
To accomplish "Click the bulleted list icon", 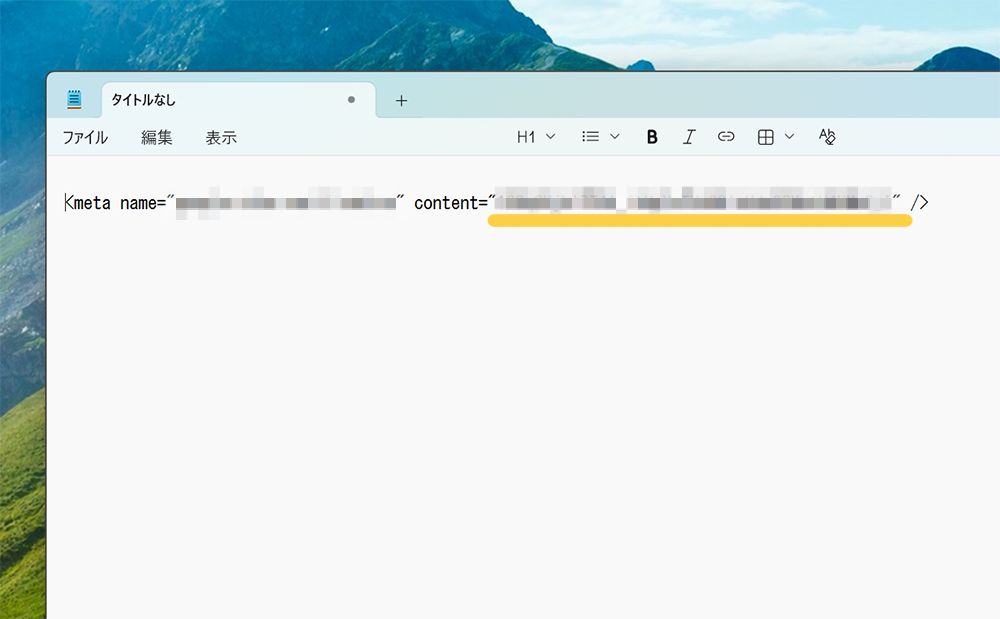I will pos(591,136).
